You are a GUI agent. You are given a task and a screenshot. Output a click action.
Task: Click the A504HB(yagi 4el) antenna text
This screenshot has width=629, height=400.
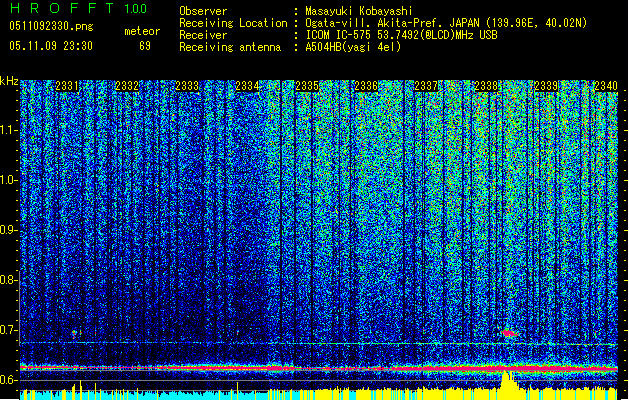[353, 47]
